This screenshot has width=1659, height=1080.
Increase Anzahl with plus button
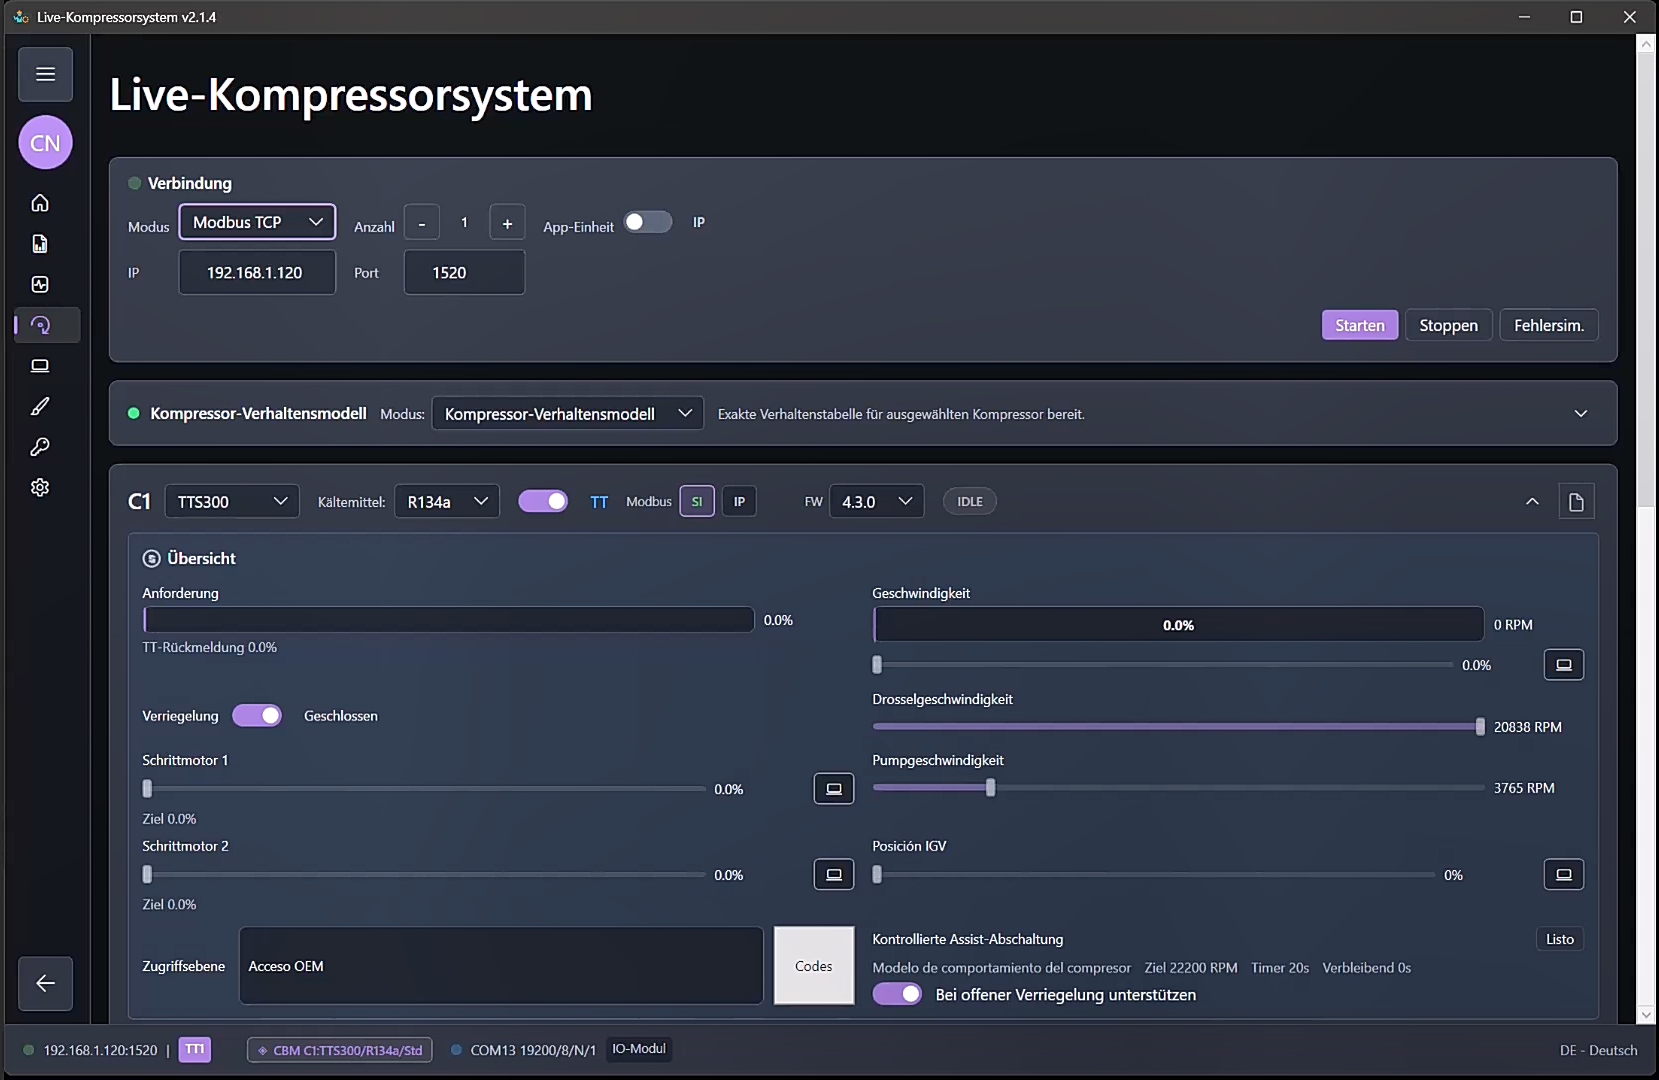click(x=507, y=223)
